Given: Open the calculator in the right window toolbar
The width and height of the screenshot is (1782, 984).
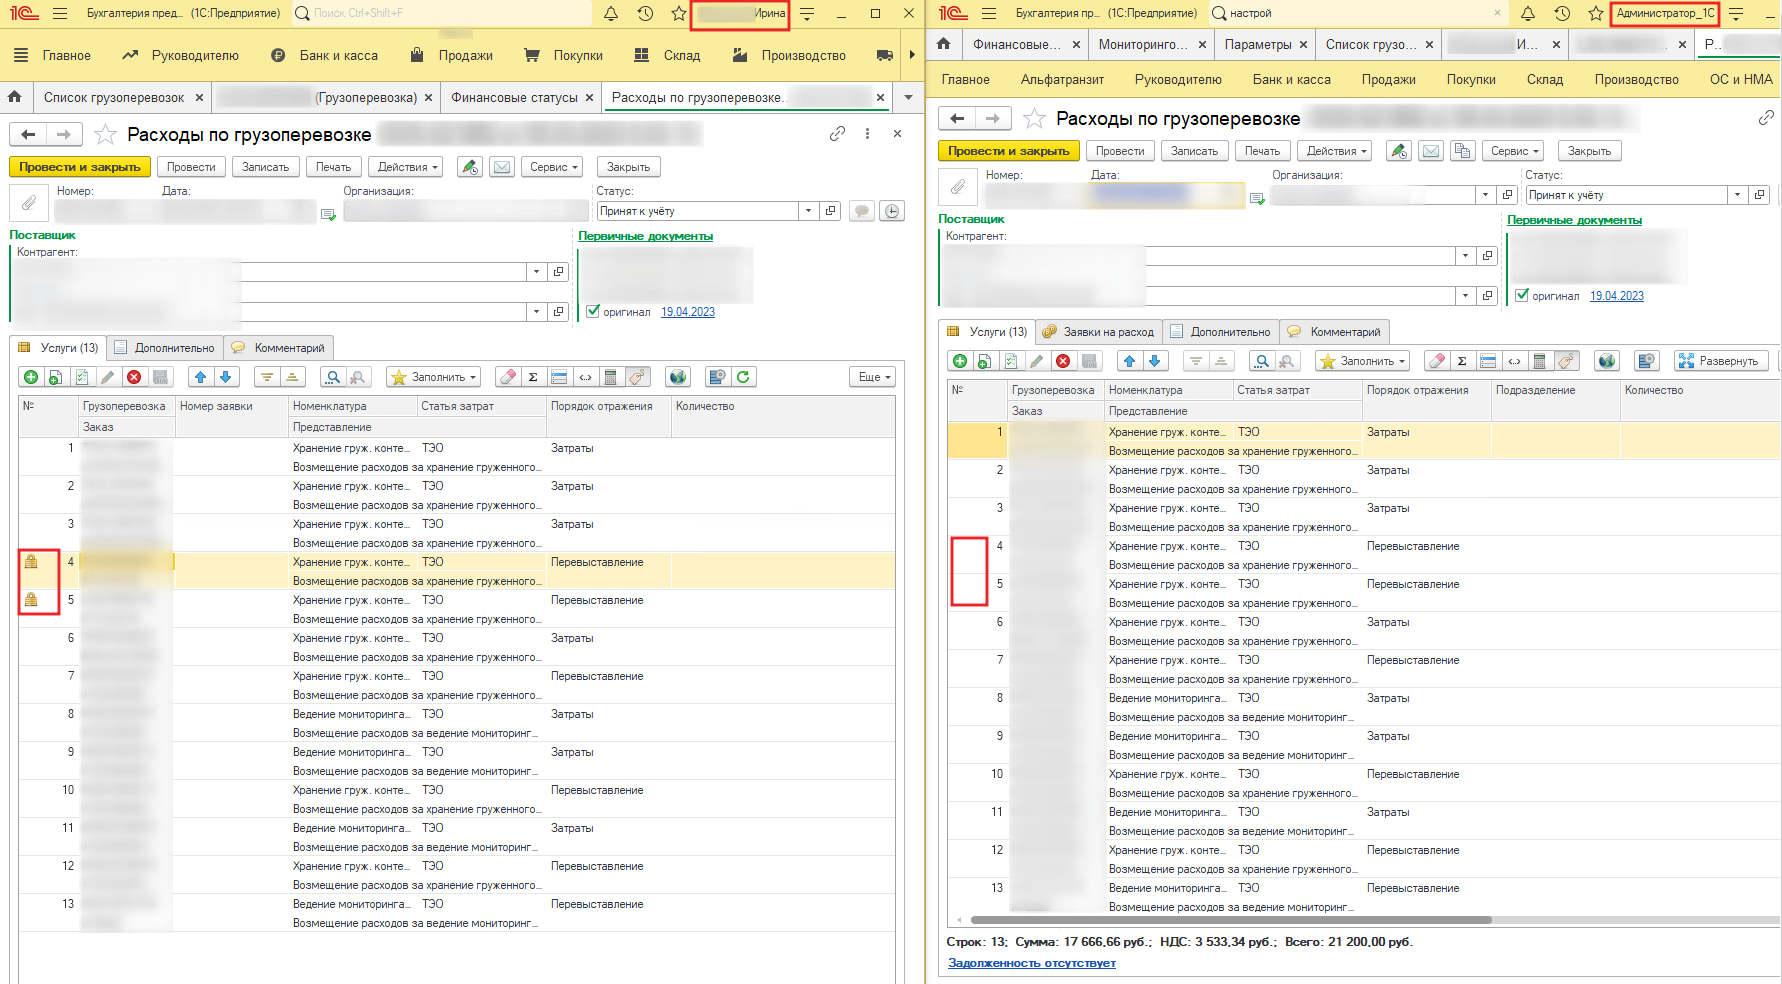Looking at the screenshot, I should point(1540,361).
